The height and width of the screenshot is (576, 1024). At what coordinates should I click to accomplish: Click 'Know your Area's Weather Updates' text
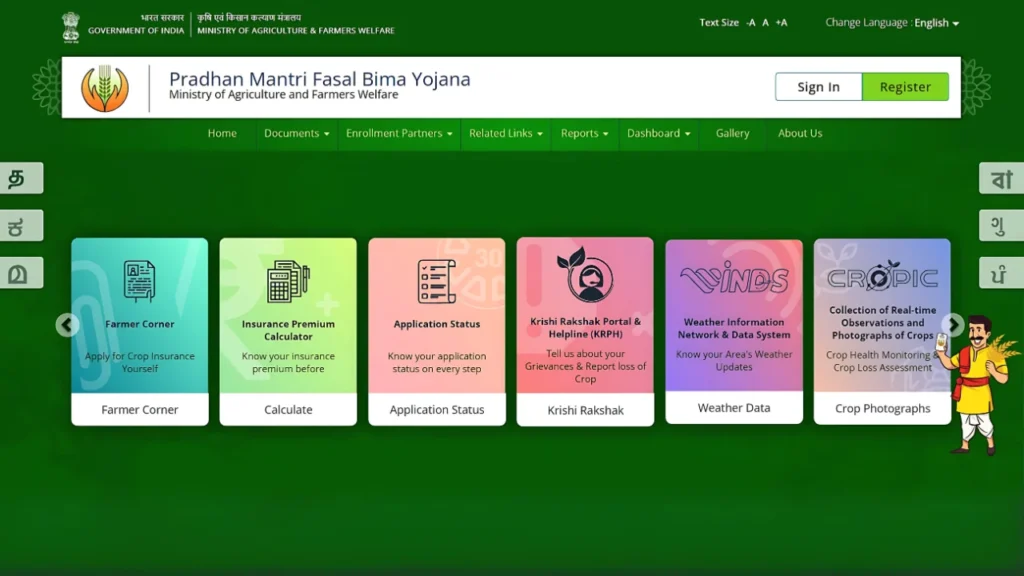coord(734,360)
